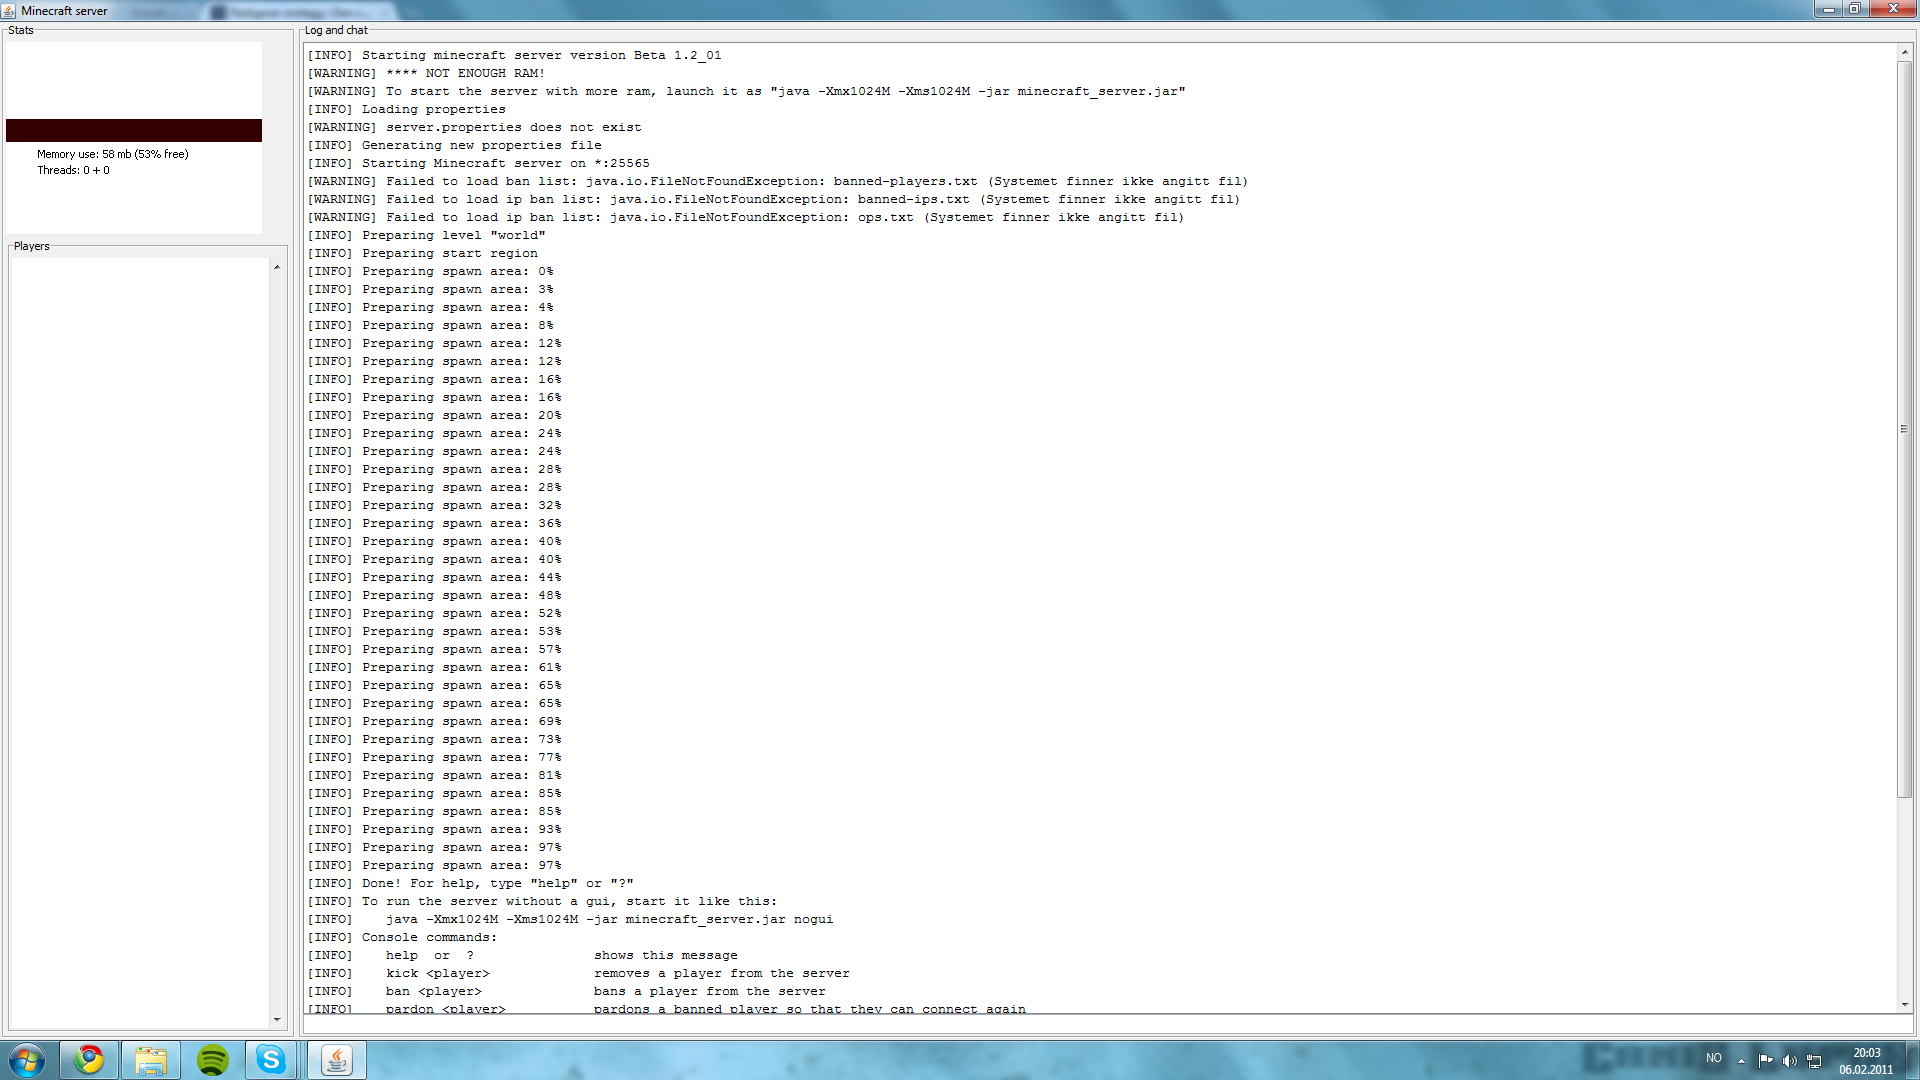This screenshot has width=1920, height=1080.
Task: Click the 'Preparing spawn area: 8%' line
Action: [x=431, y=325]
